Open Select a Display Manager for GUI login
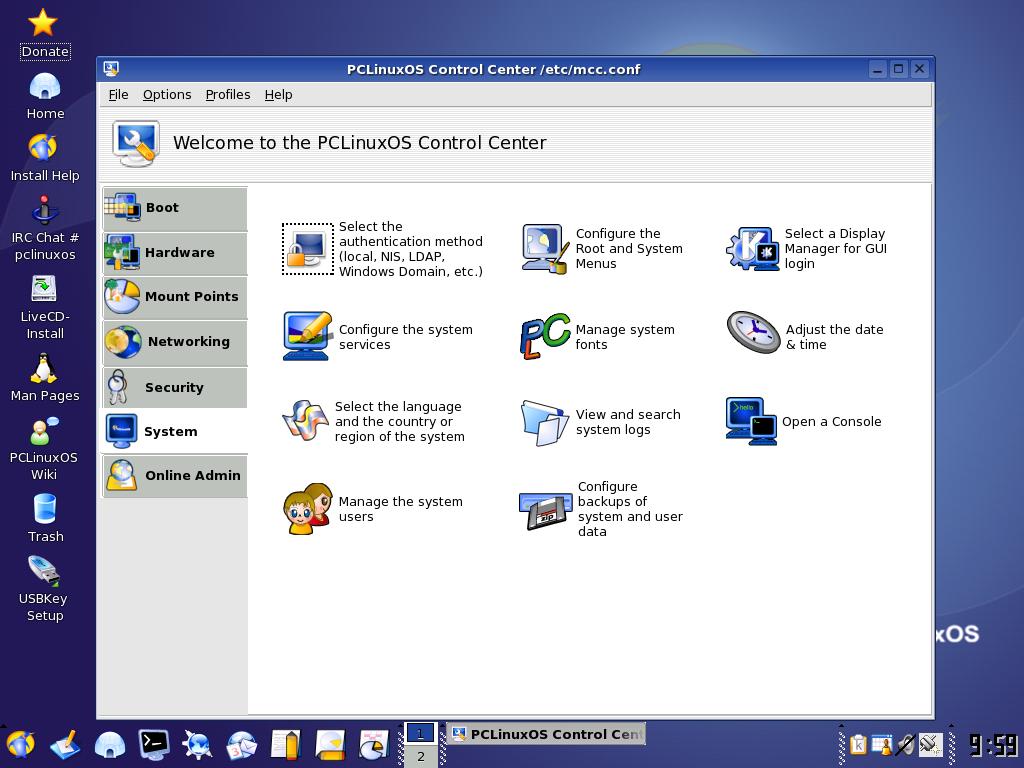Screen dimensions: 1024x768 tap(807, 249)
